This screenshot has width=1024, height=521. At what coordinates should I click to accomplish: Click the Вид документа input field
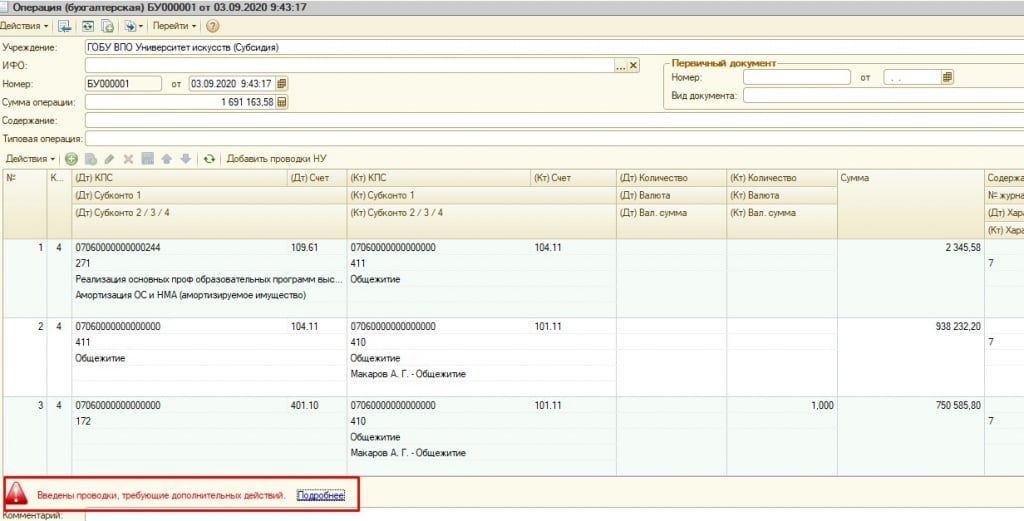point(880,96)
